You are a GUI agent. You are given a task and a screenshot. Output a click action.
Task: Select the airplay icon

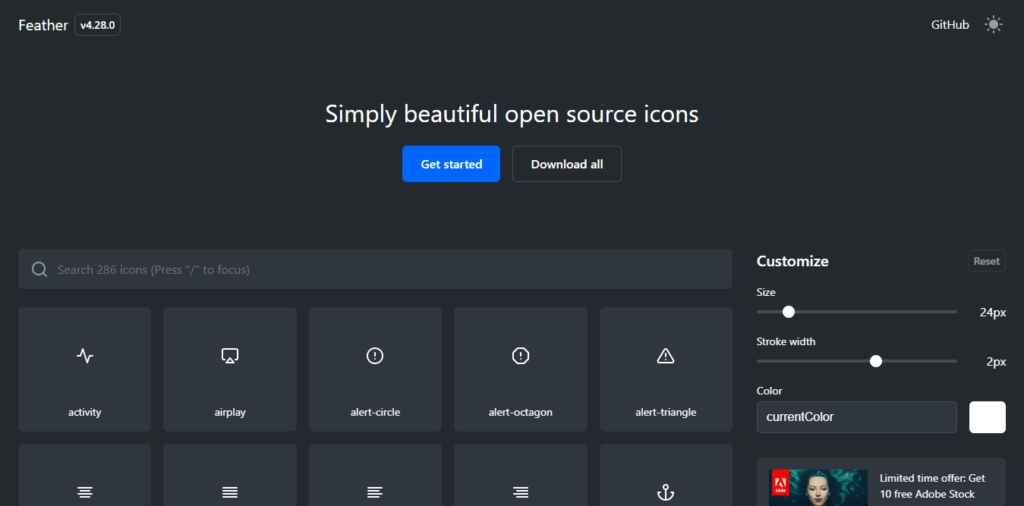click(x=230, y=369)
